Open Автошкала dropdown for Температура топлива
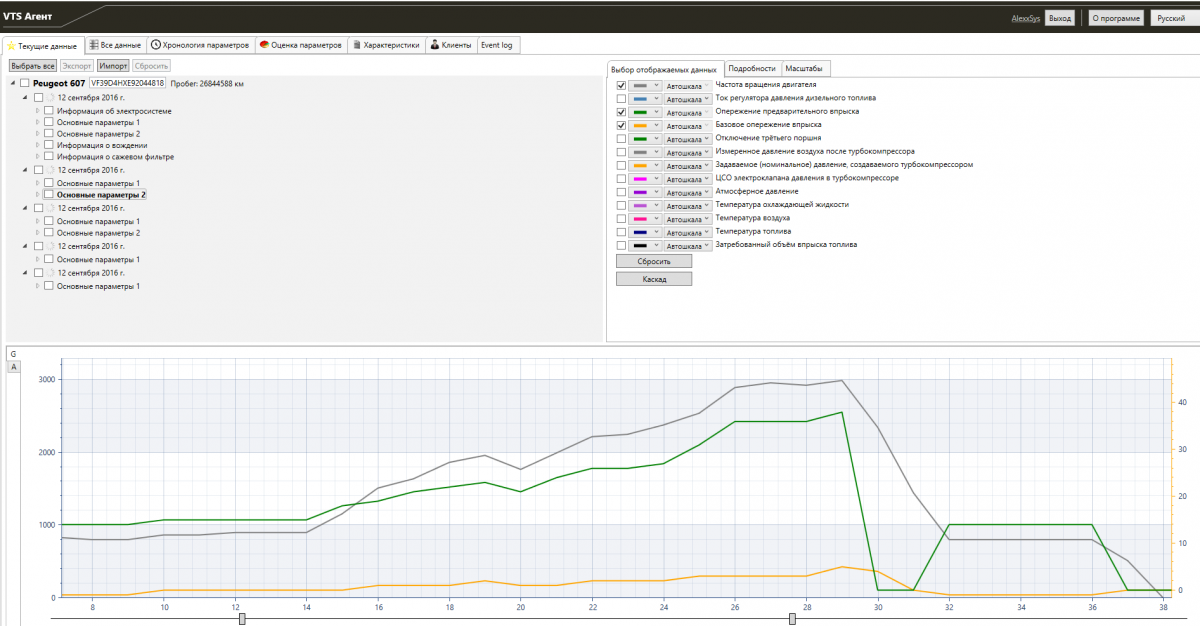 pyautogui.click(x=688, y=232)
